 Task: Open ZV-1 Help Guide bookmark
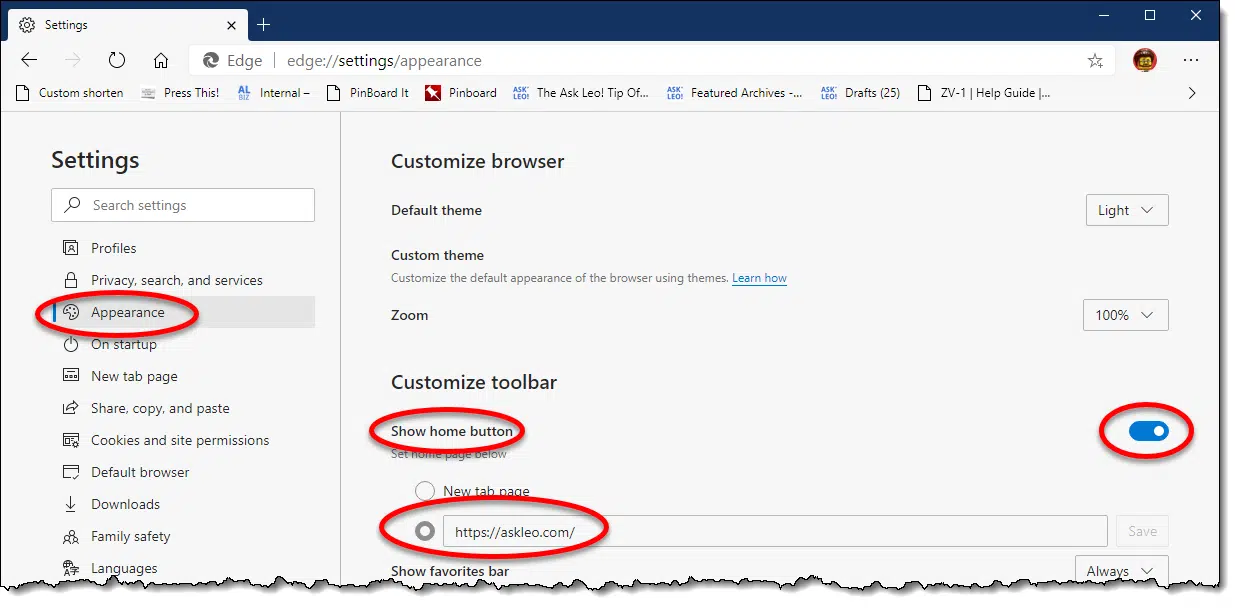click(x=984, y=93)
